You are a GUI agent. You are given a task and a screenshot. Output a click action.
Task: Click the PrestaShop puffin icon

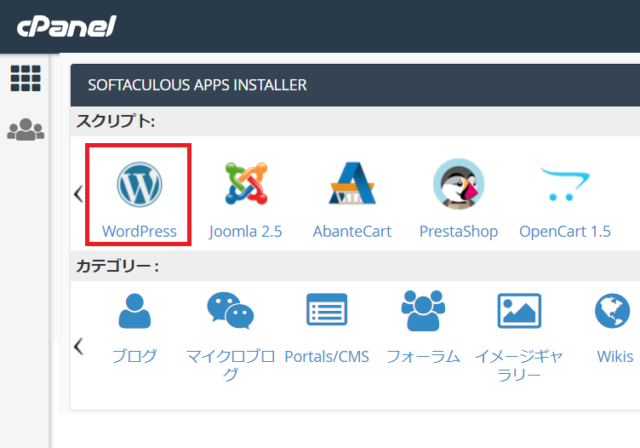[x=459, y=184]
